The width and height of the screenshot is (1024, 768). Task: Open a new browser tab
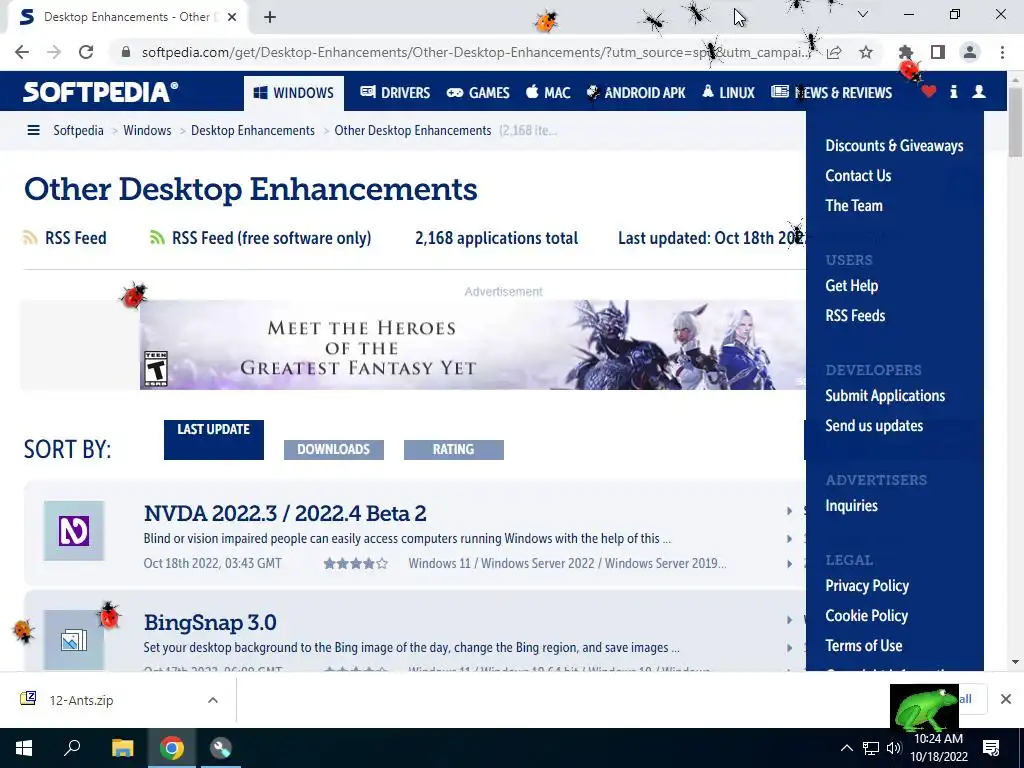(270, 17)
